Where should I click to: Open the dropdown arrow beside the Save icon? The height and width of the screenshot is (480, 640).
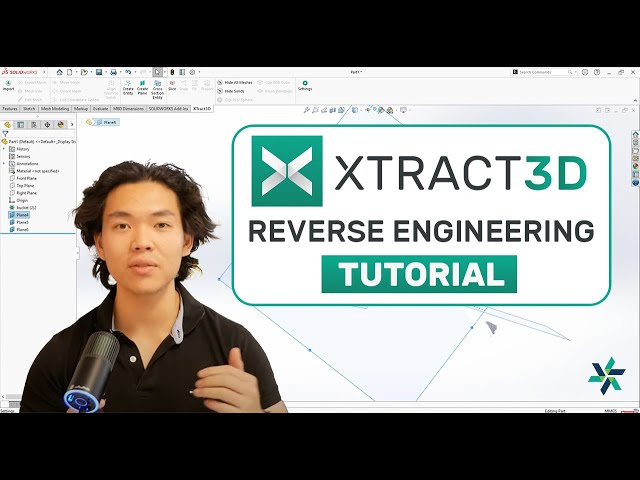pos(105,72)
